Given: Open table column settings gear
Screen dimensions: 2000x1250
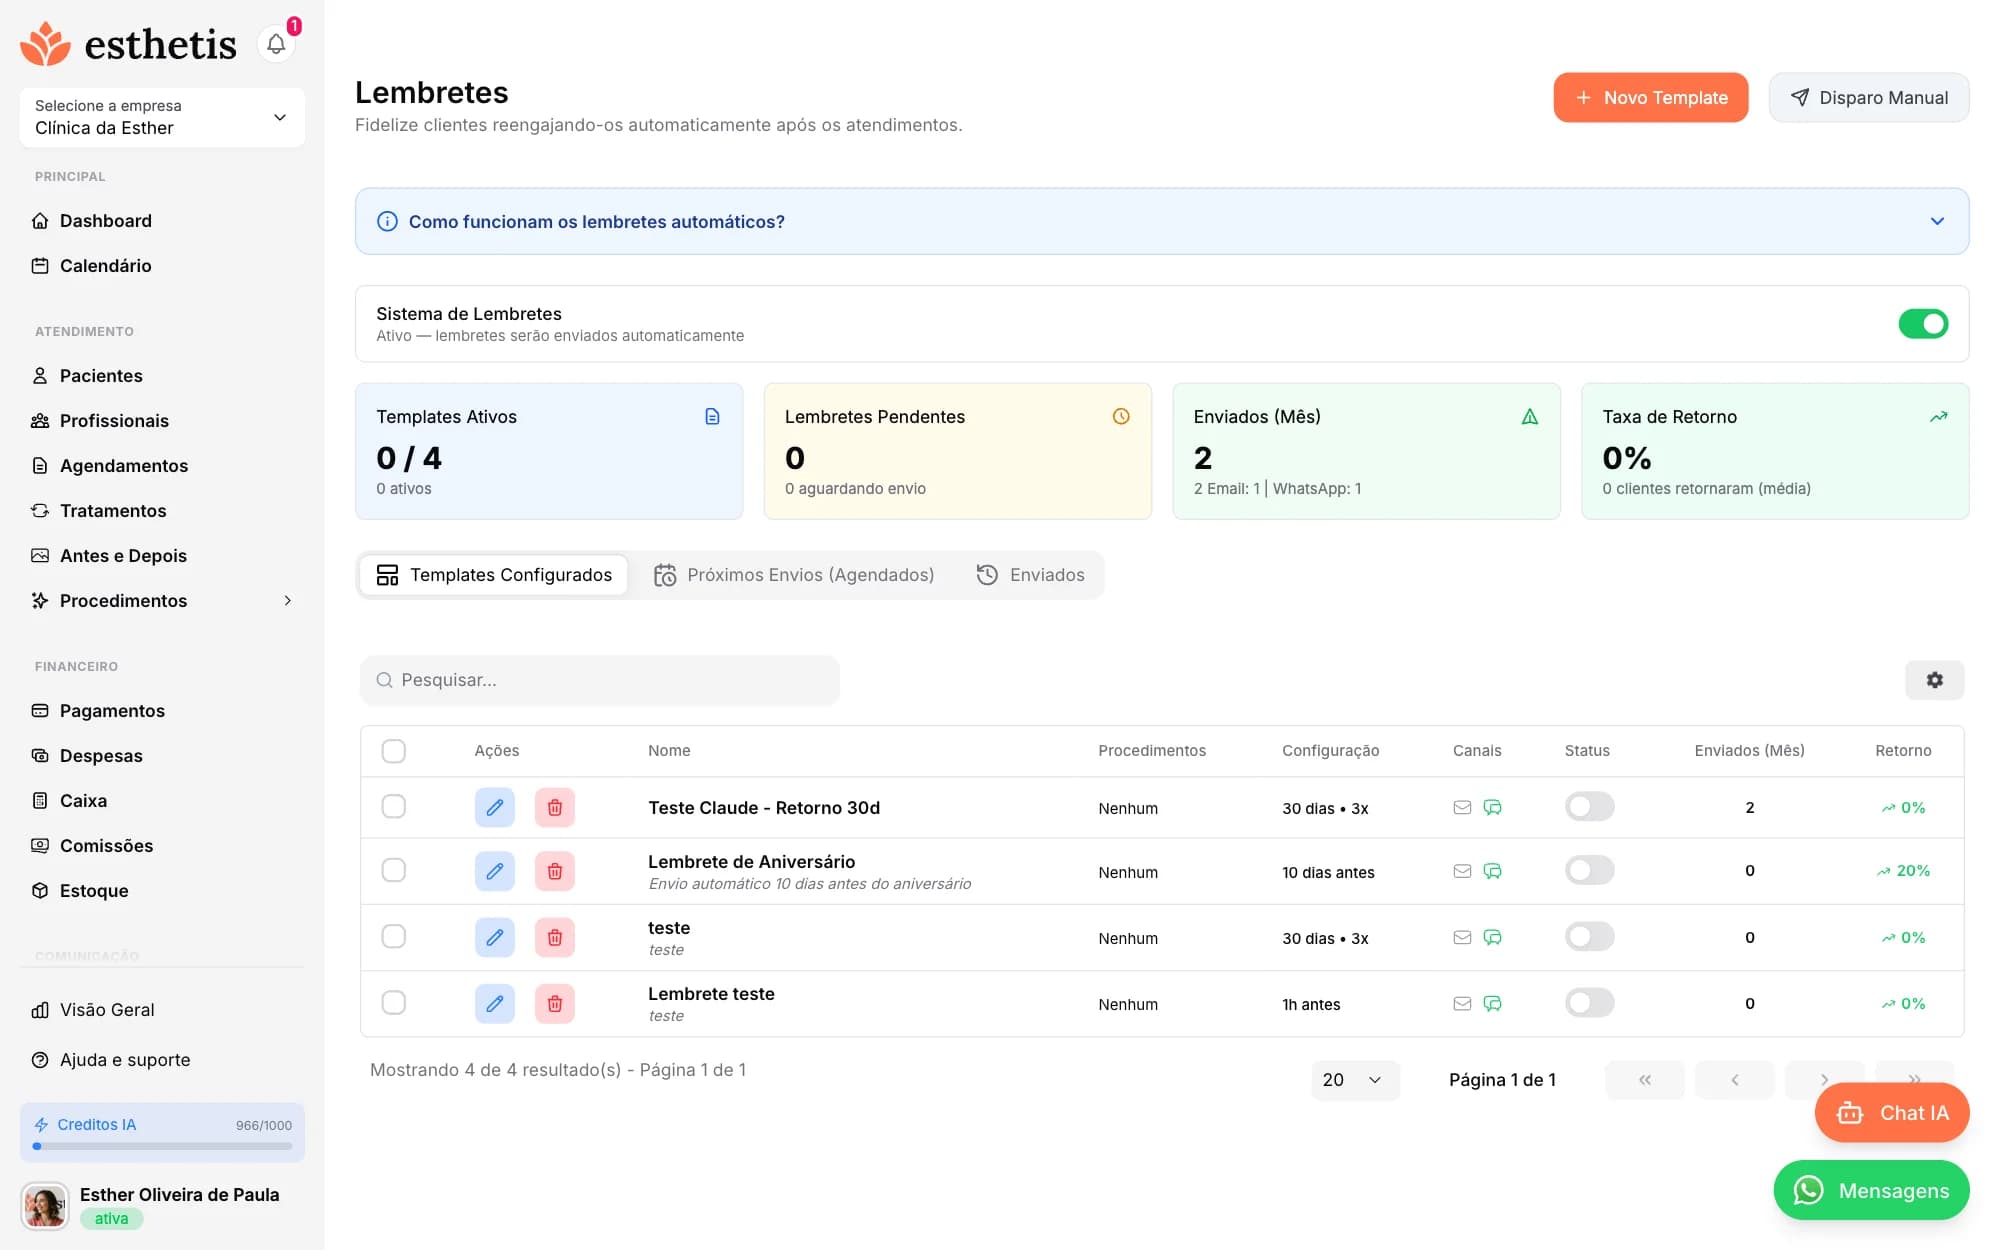Looking at the screenshot, I should 1934,680.
